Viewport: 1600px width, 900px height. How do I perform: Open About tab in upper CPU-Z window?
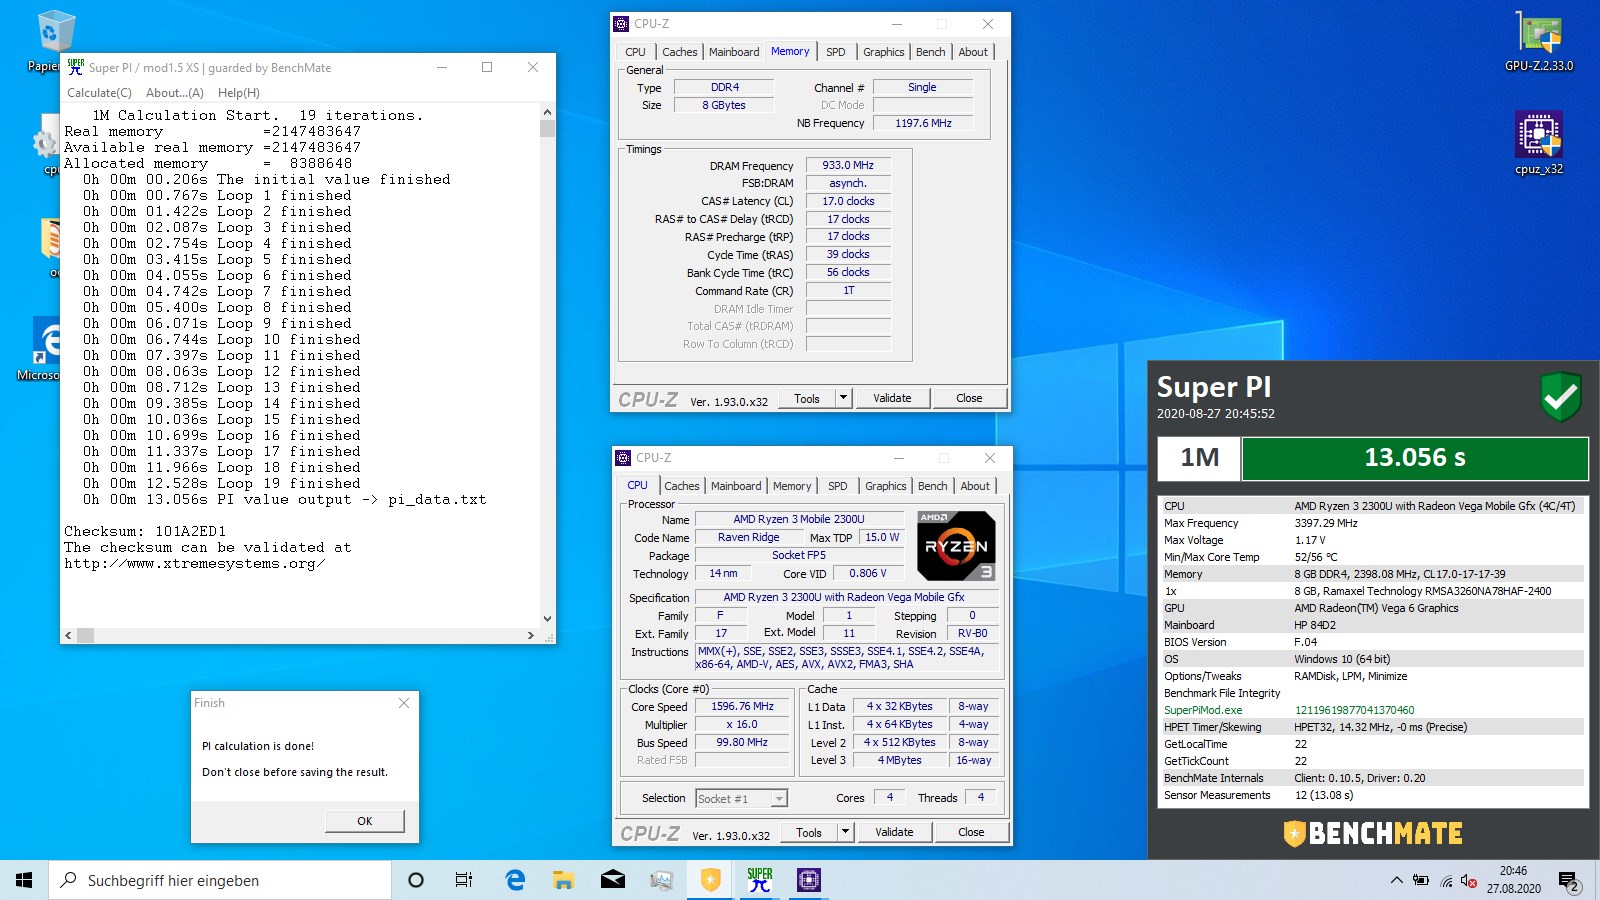tap(973, 52)
